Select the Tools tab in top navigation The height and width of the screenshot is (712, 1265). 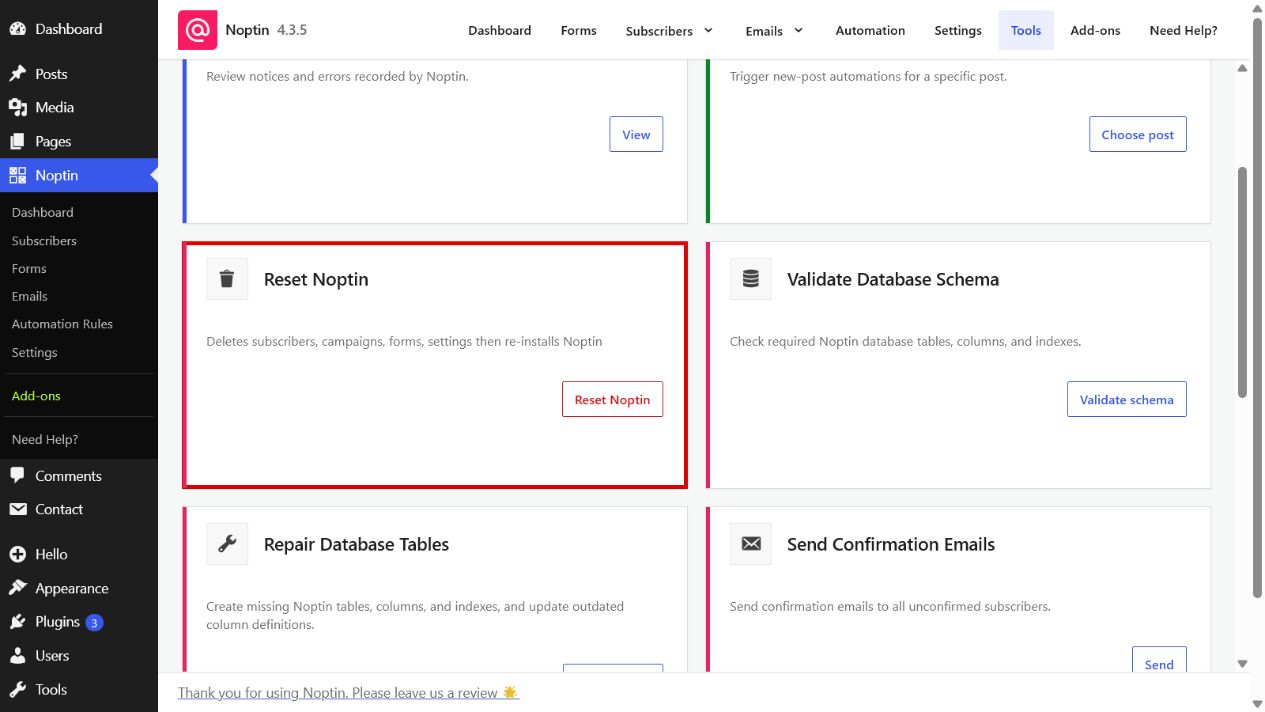[x=1026, y=30]
